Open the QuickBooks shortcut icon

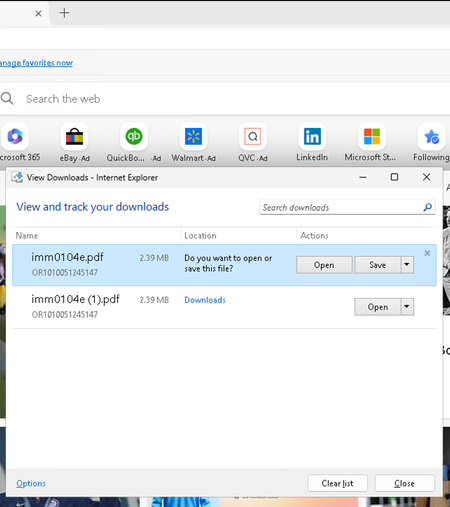(x=134, y=136)
